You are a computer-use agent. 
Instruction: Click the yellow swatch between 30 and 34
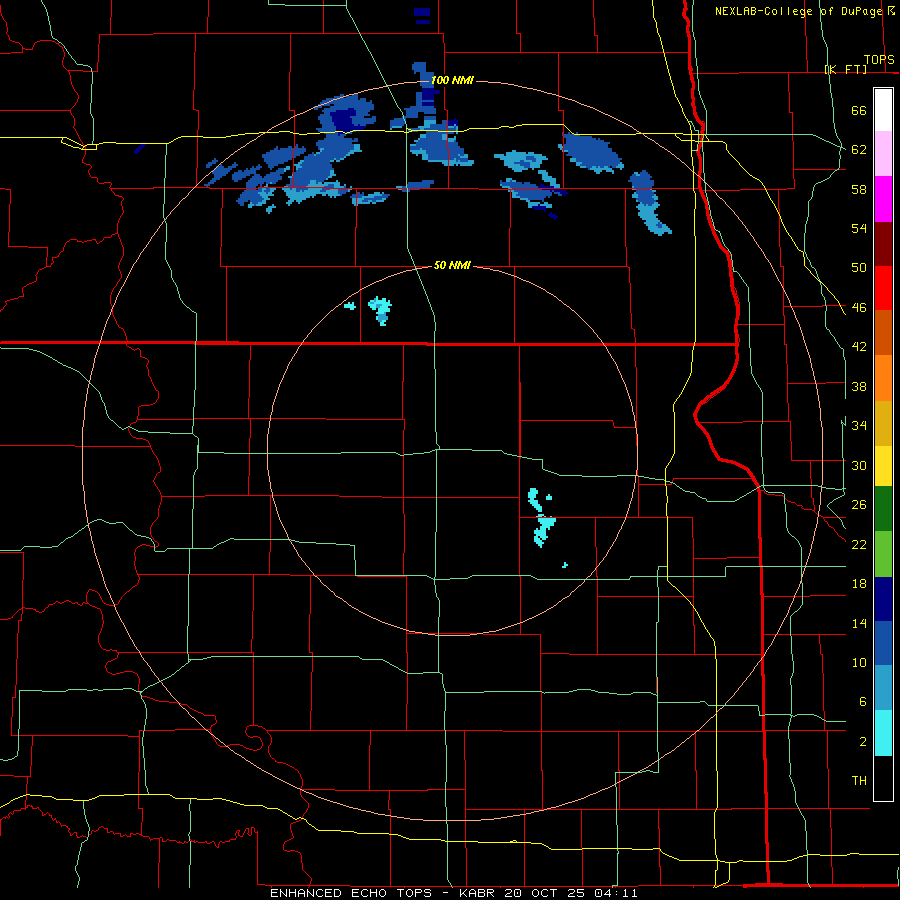coord(883,465)
